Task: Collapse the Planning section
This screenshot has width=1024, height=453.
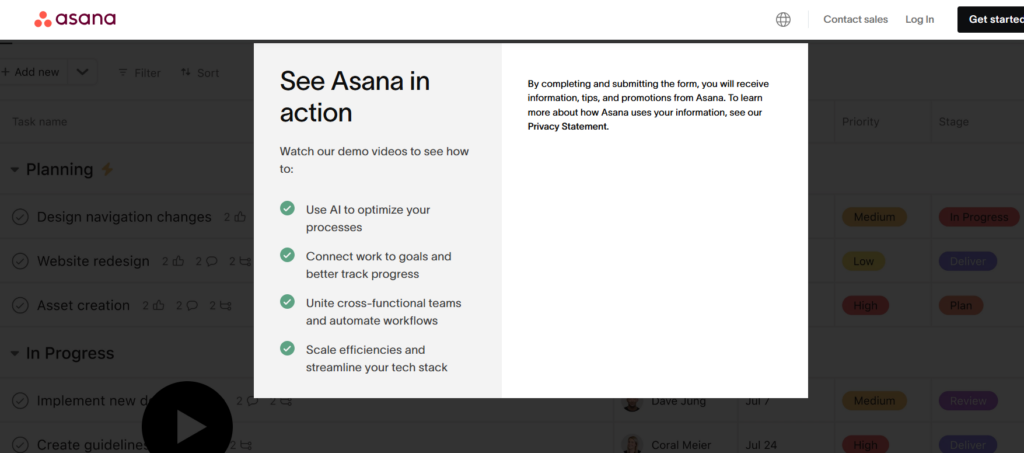Action: point(14,170)
